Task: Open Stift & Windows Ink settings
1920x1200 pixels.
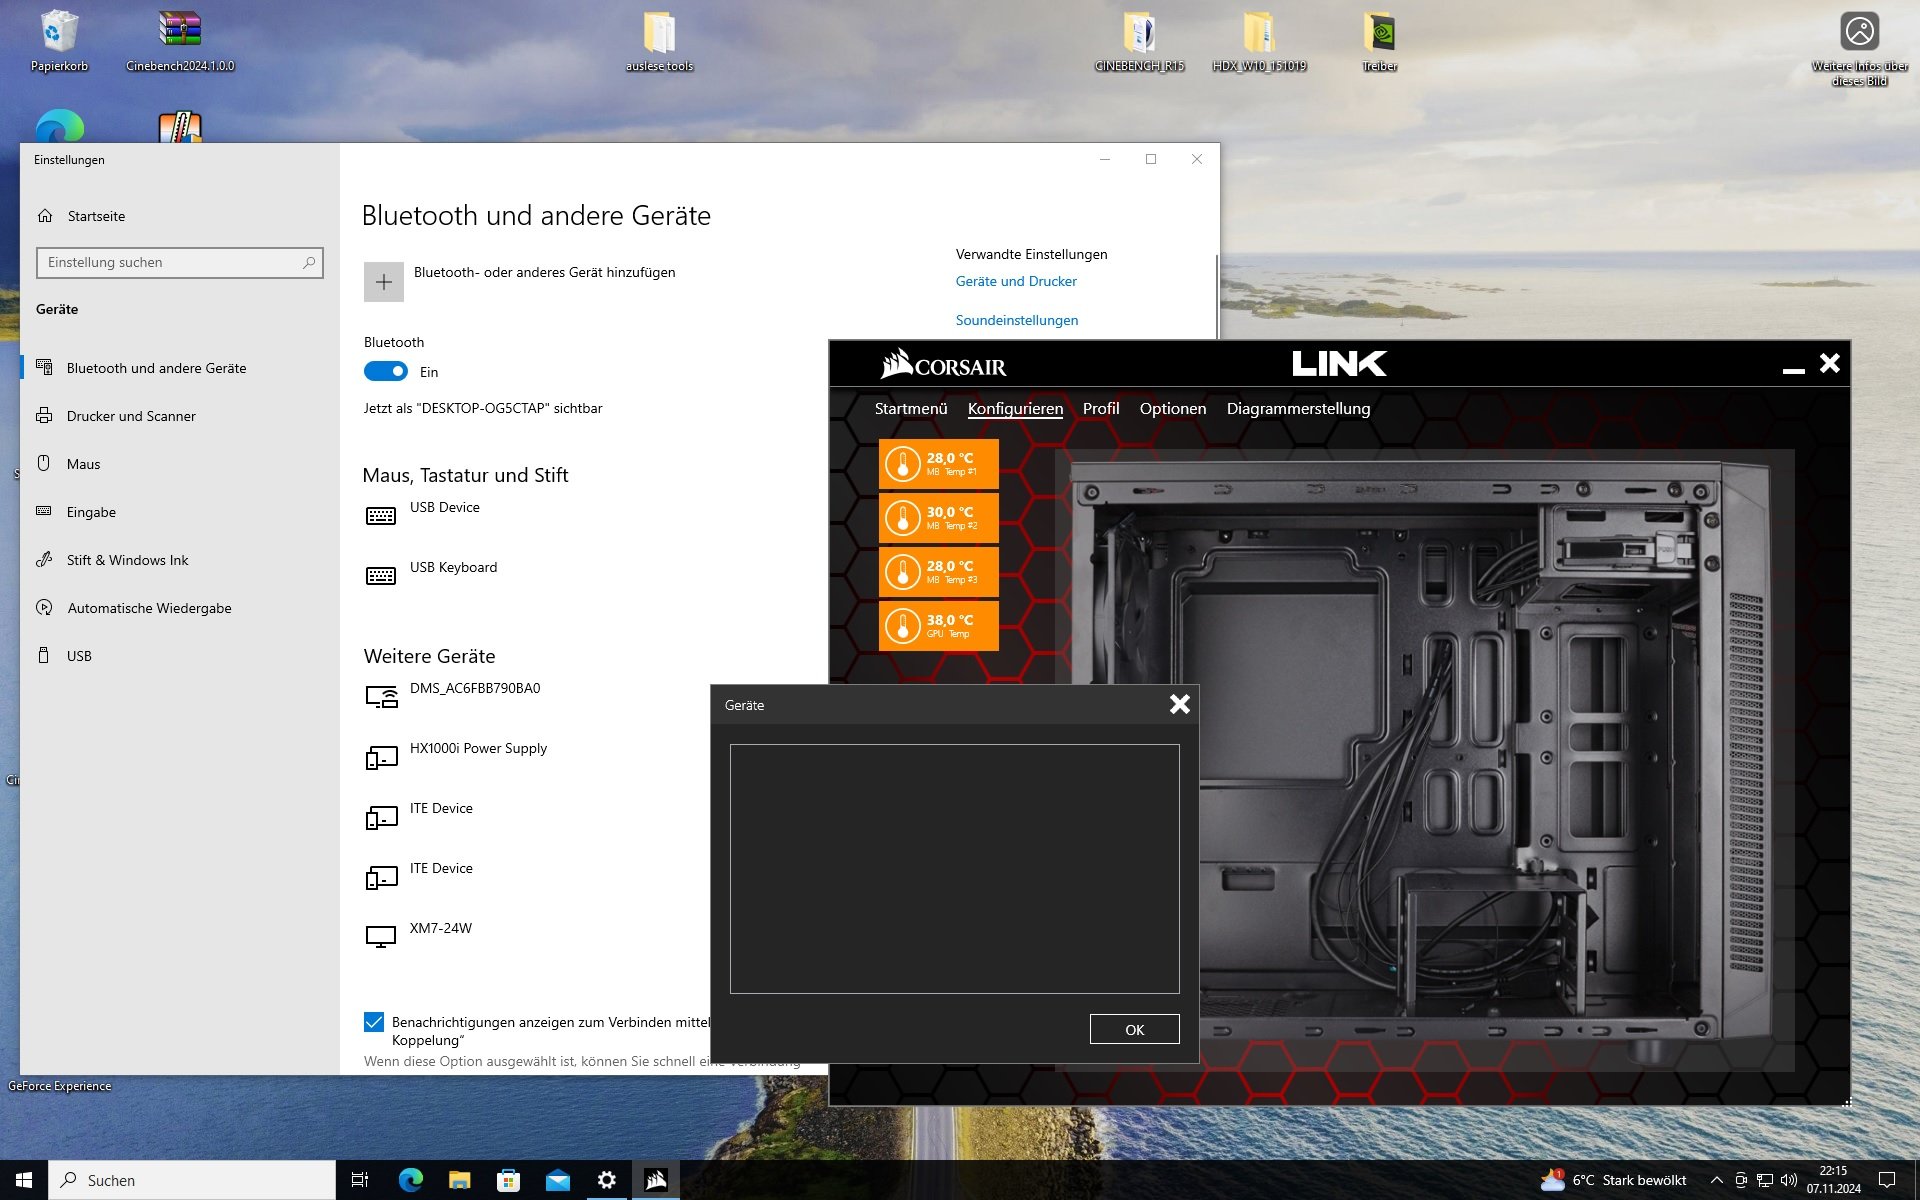Action: click(180, 560)
